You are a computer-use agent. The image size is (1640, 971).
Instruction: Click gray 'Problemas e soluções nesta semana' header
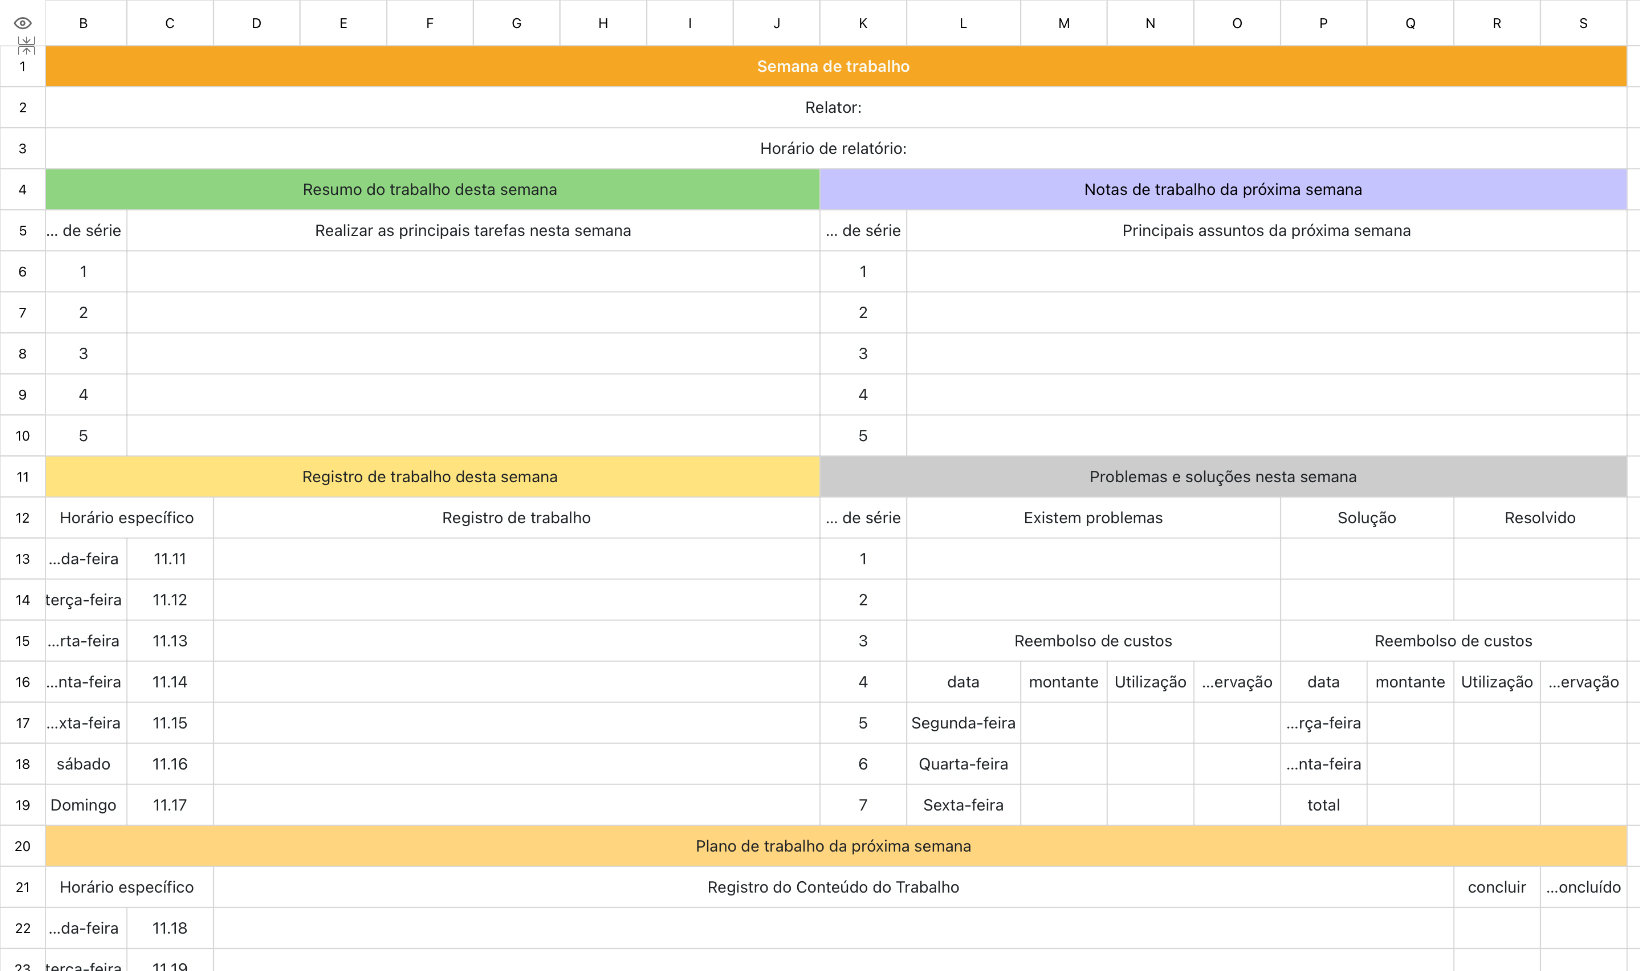(1223, 477)
